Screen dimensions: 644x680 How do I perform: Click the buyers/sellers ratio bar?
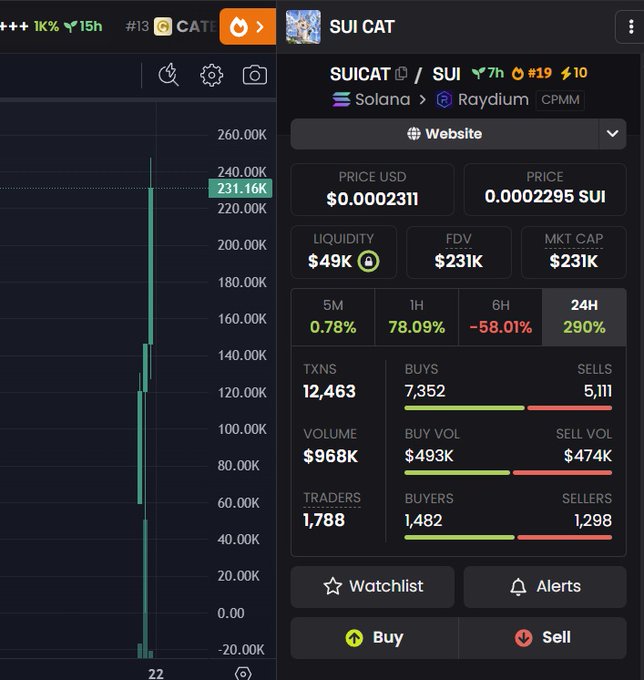pos(508,537)
